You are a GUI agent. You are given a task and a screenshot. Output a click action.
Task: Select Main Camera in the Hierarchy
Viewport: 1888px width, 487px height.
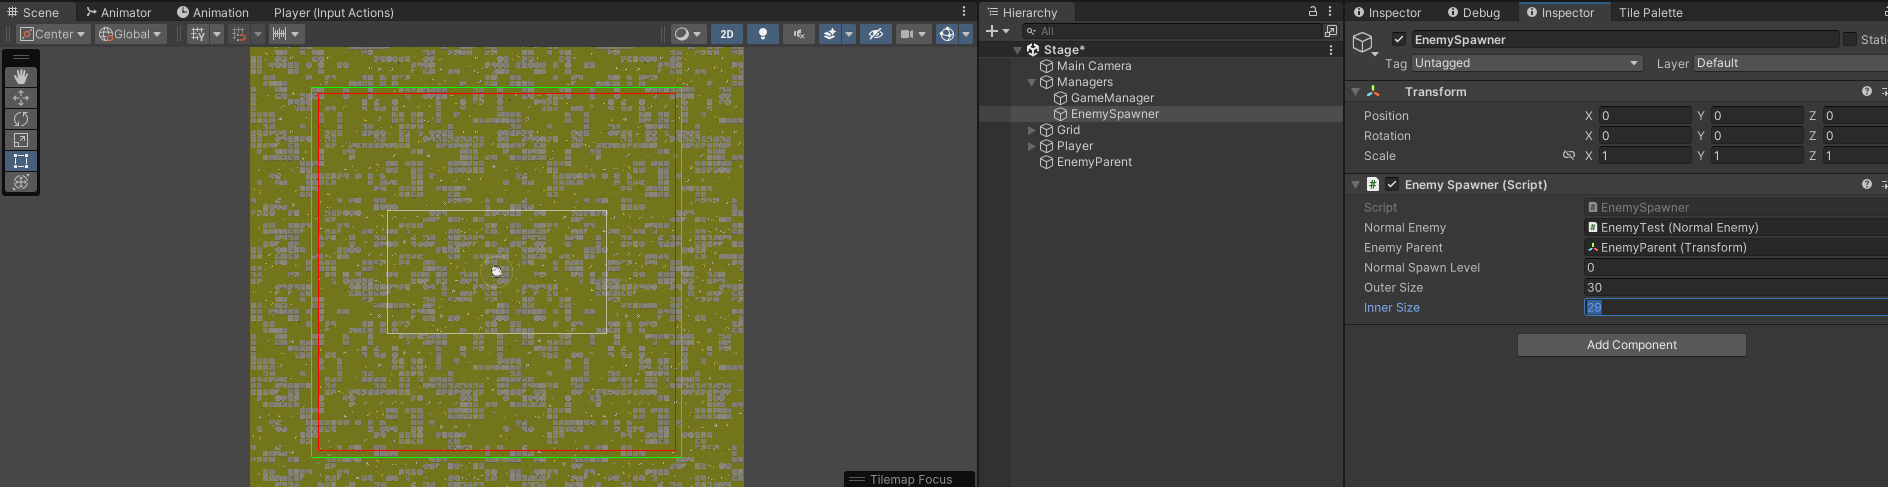[x=1093, y=66]
